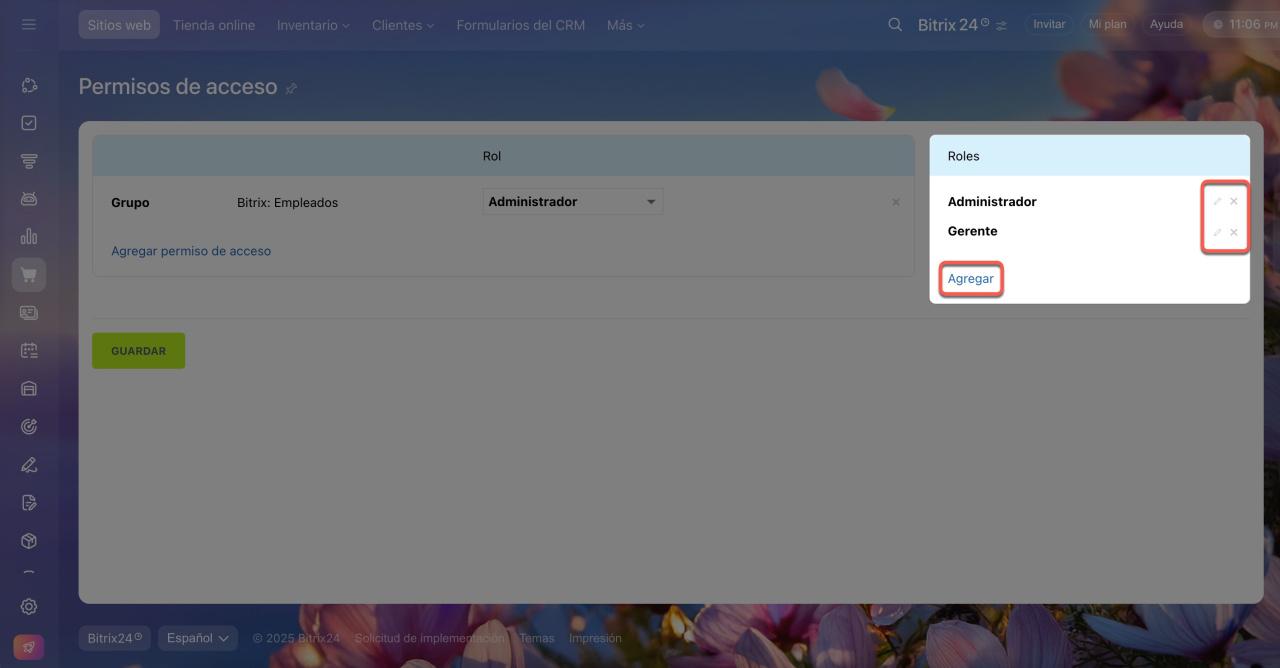Open the settings gear icon in sidebar
1280x668 pixels.
pyautogui.click(x=29, y=606)
